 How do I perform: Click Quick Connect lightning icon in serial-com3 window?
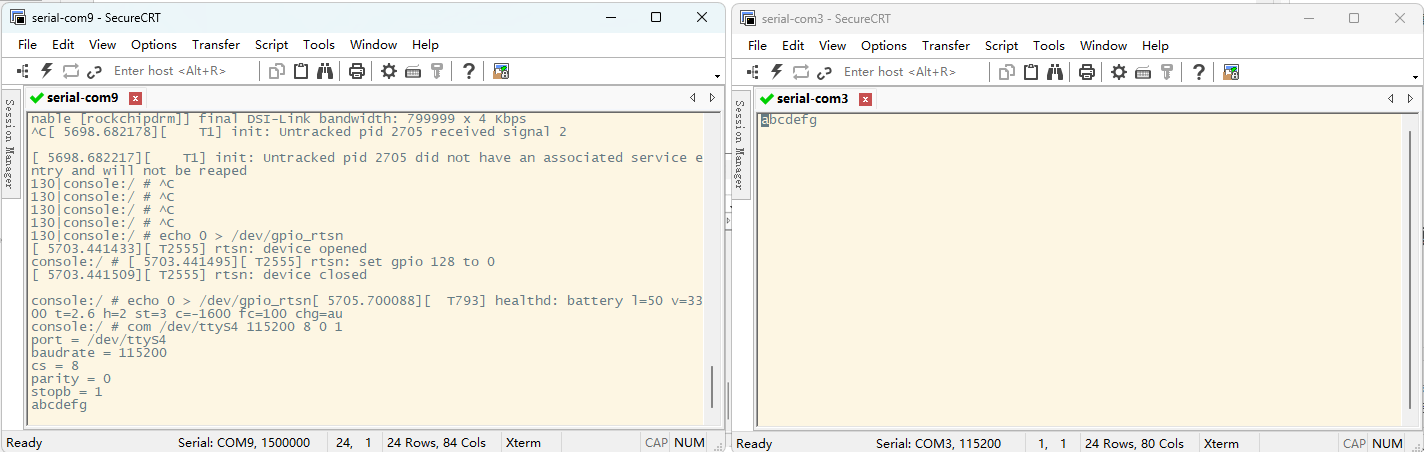[x=776, y=71]
